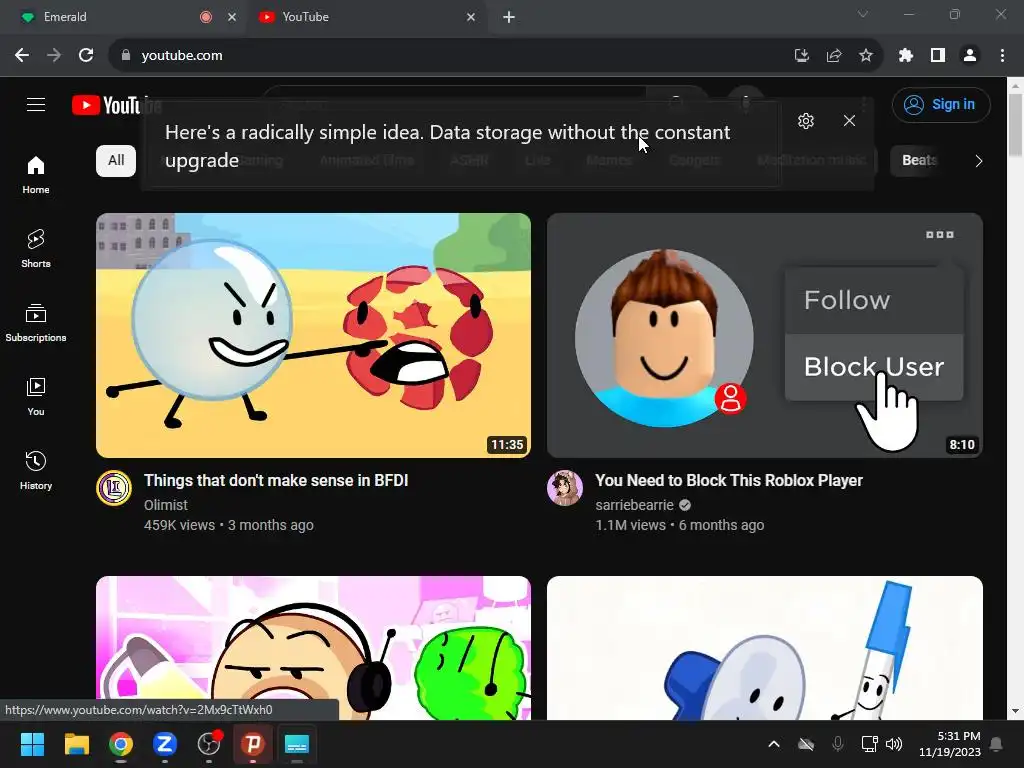The width and height of the screenshot is (1024, 768).
Task: Open OBS Studio from taskbar
Action: pyautogui.click(x=209, y=744)
